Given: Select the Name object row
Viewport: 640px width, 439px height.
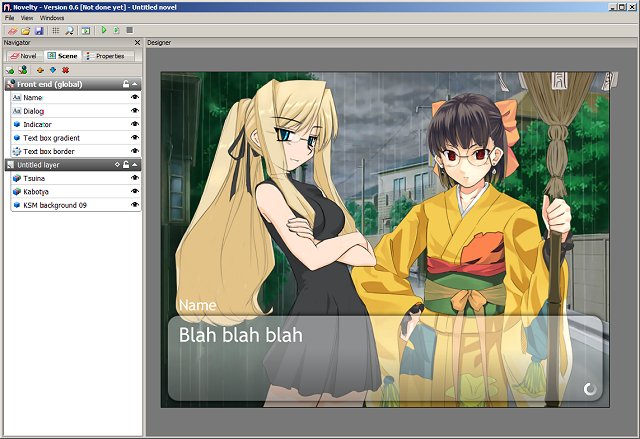Looking at the screenshot, I should (76, 98).
